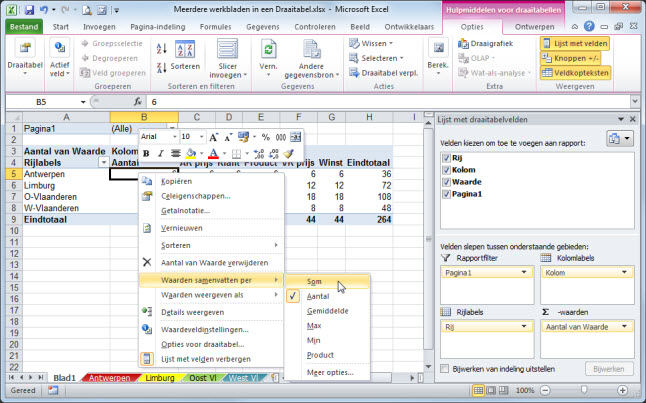Click the Bijwerken button
The image size is (646, 403).
point(609,369)
